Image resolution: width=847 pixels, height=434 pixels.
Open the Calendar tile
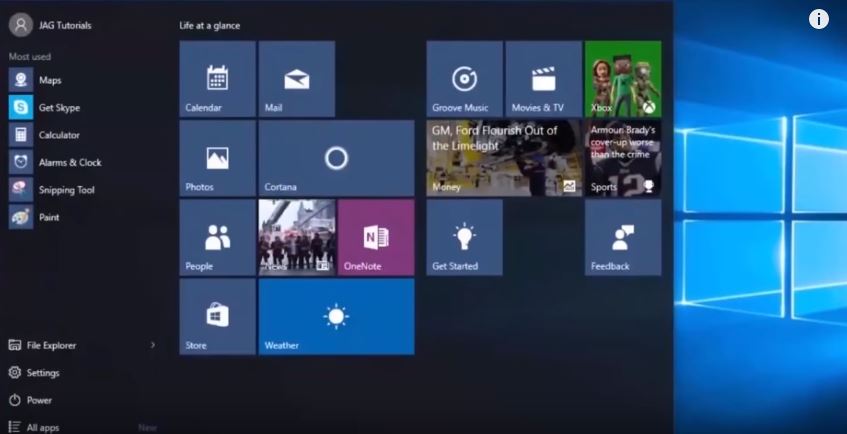pos(217,80)
